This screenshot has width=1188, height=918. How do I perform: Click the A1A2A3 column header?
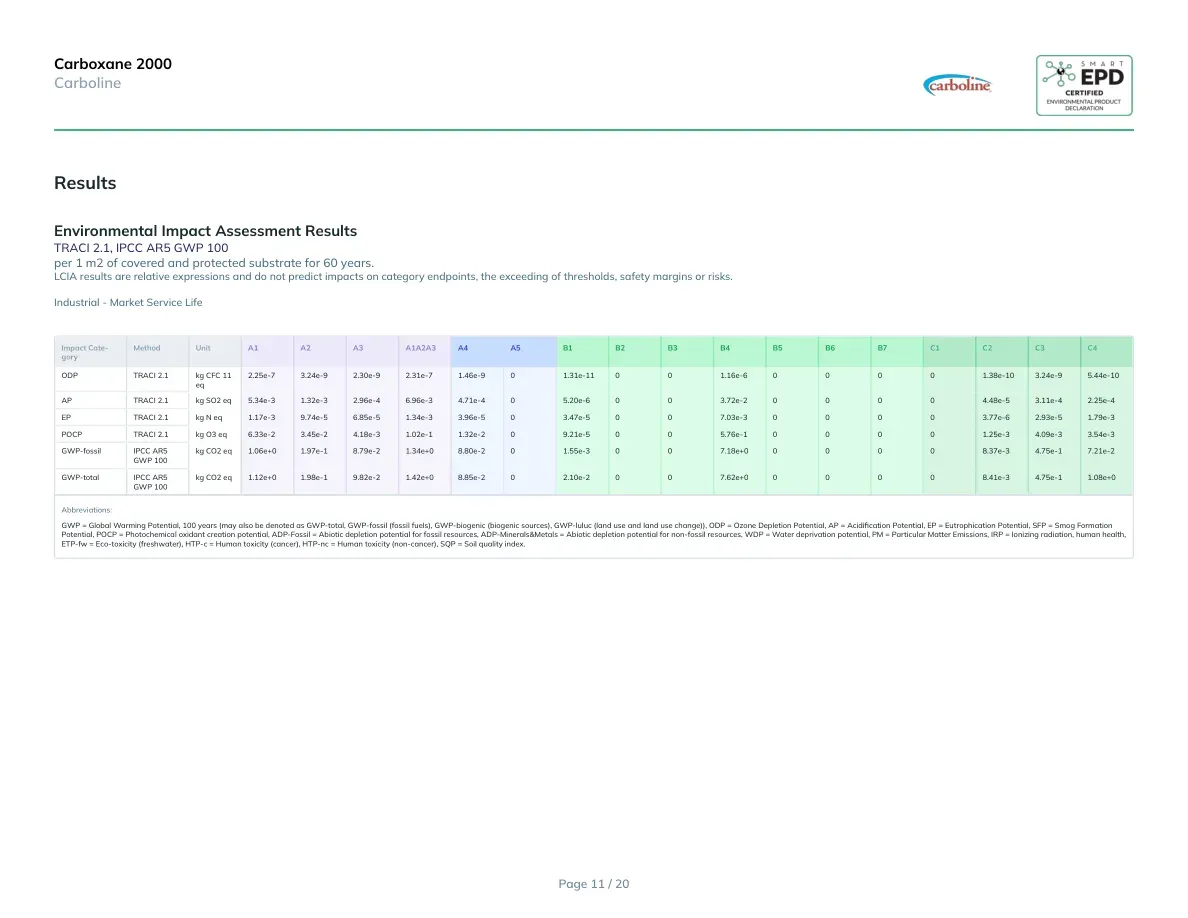[x=420, y=348]
